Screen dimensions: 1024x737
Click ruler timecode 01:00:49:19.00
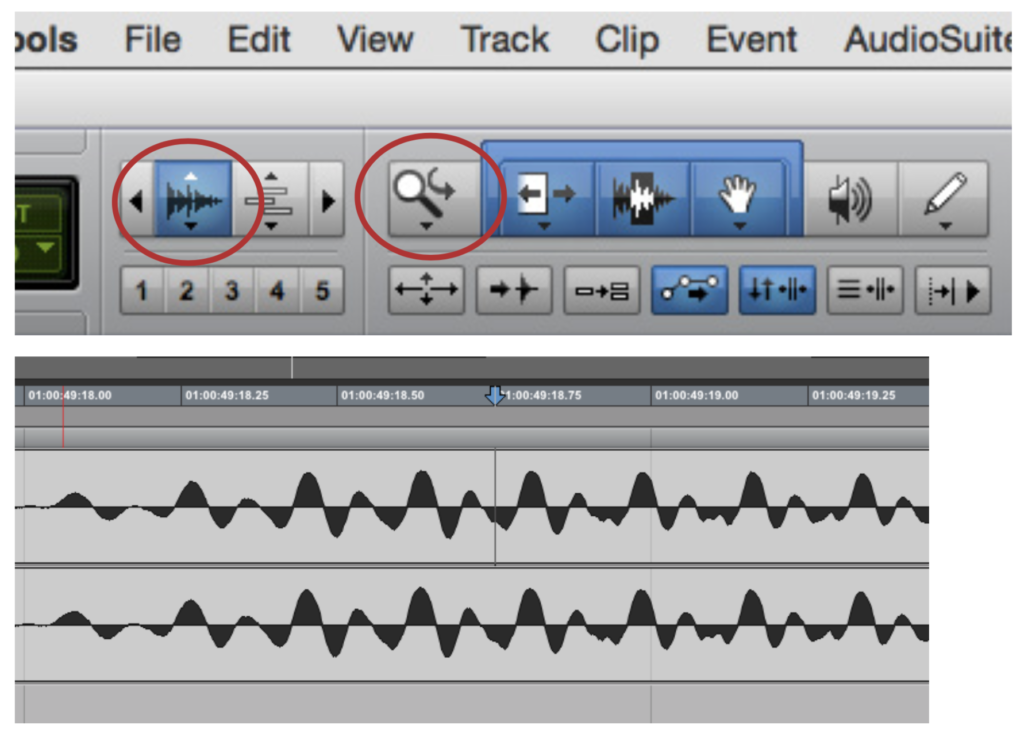[x=697, y=395]
